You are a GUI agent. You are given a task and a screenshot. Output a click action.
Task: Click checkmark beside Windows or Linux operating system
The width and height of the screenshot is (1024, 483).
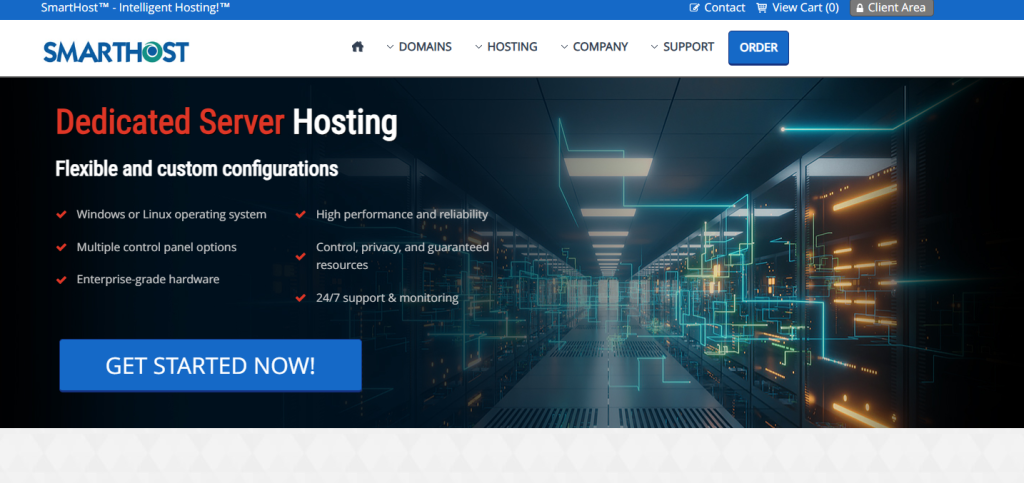[62, 215]
